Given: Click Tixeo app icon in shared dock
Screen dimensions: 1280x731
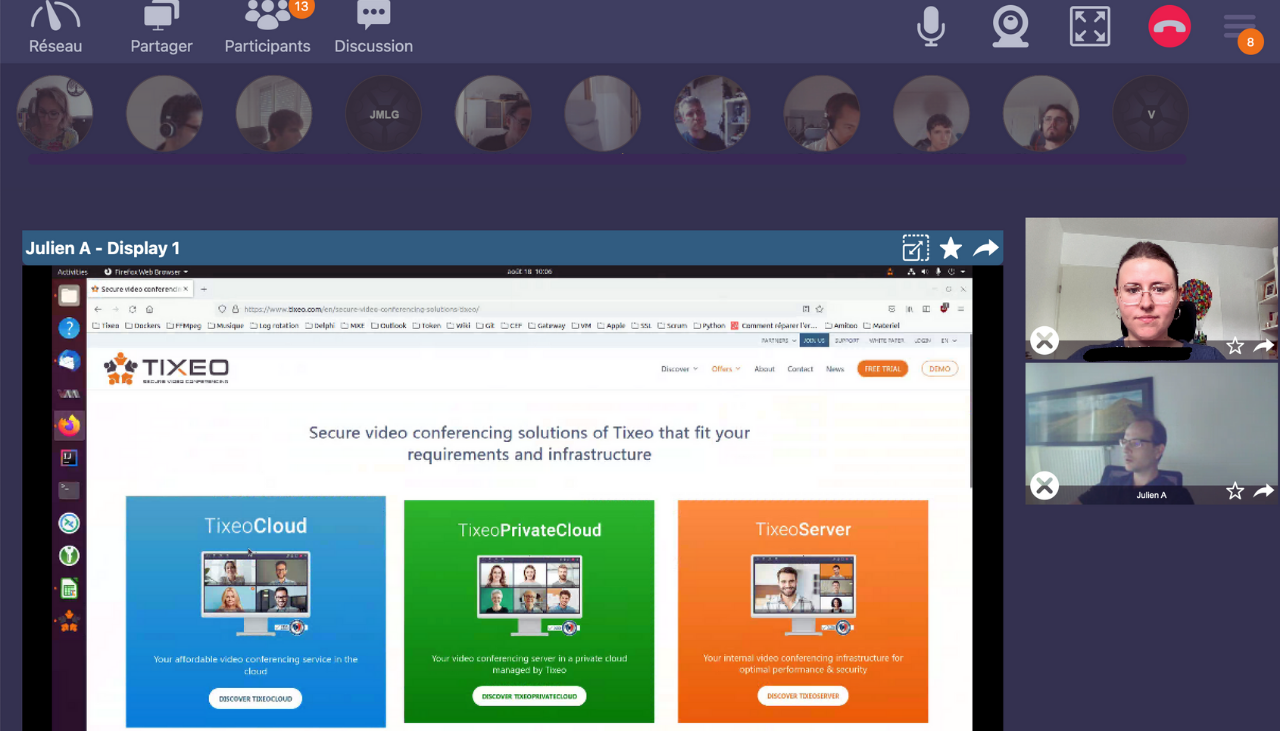Looking at the screenshot, I should coord(69,621).
